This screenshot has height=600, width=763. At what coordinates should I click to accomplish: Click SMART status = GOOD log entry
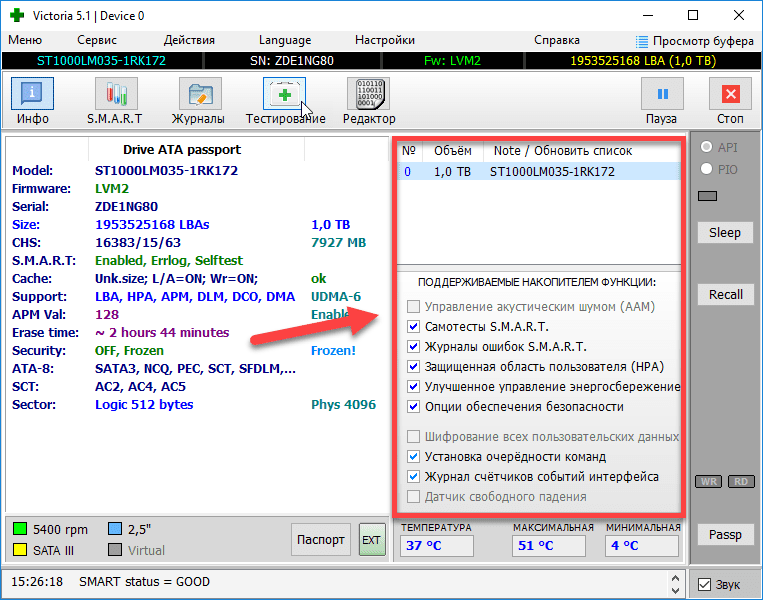click(145, 582)
